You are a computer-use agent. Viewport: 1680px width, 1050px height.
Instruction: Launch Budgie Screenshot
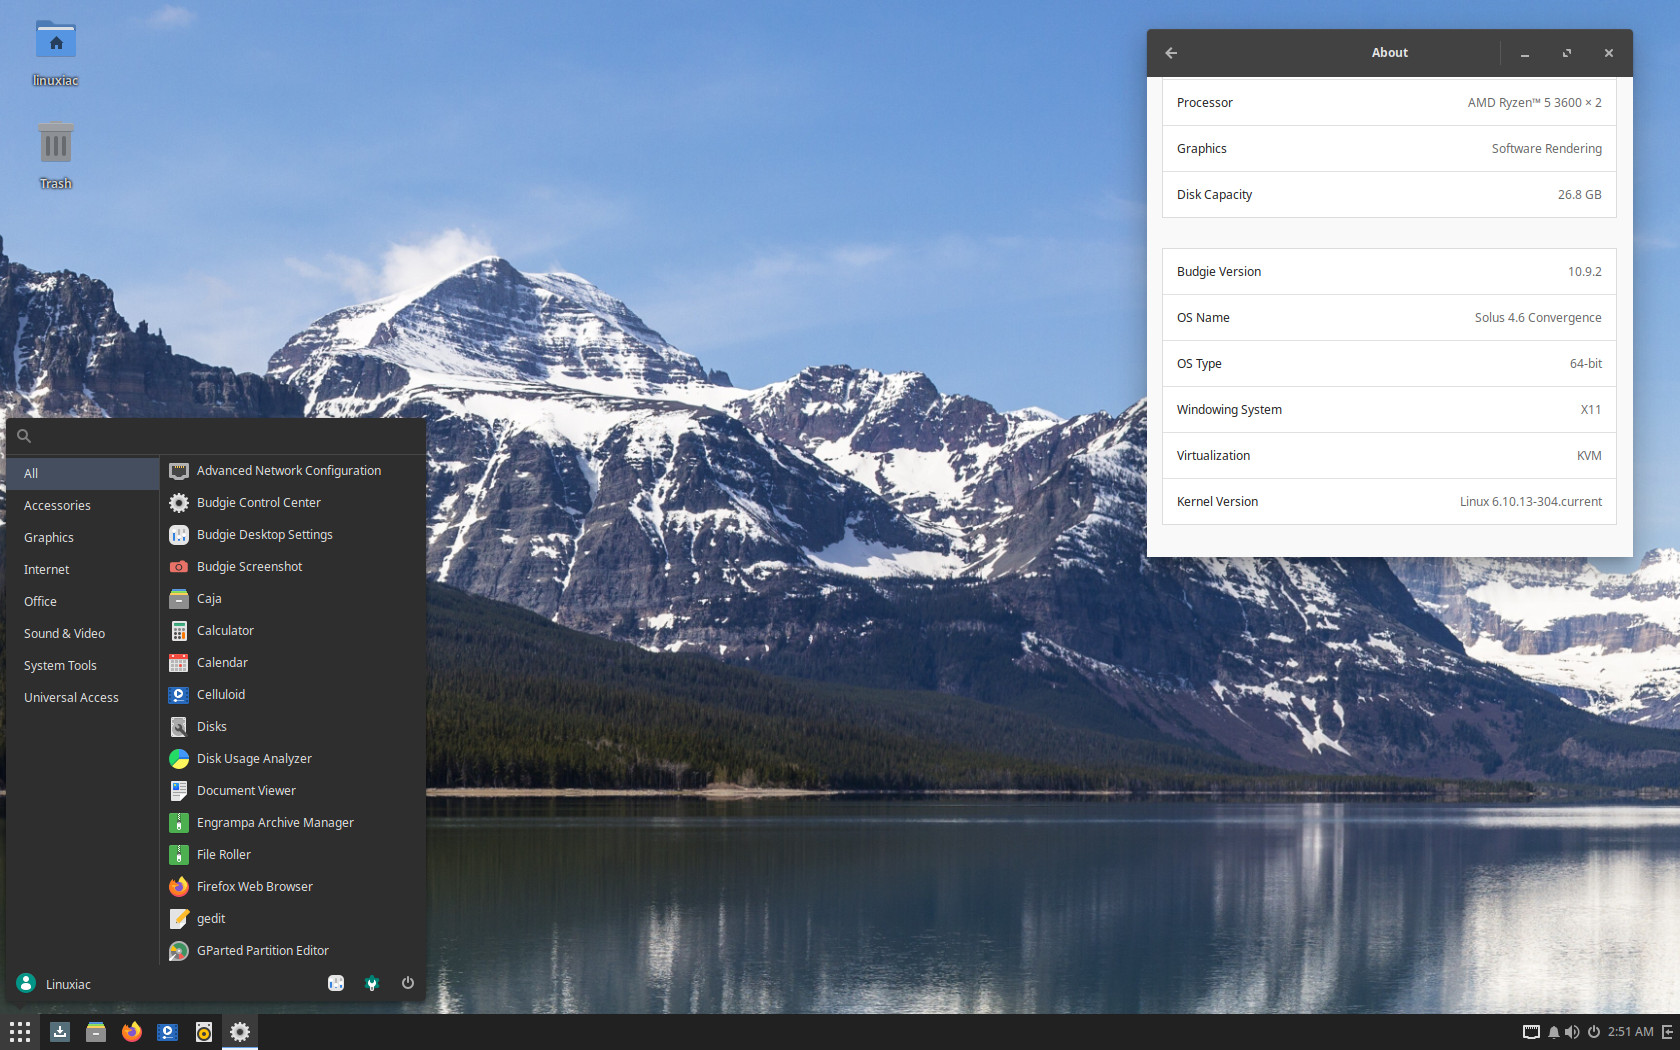pyautogui.click(x=292, y=567)
